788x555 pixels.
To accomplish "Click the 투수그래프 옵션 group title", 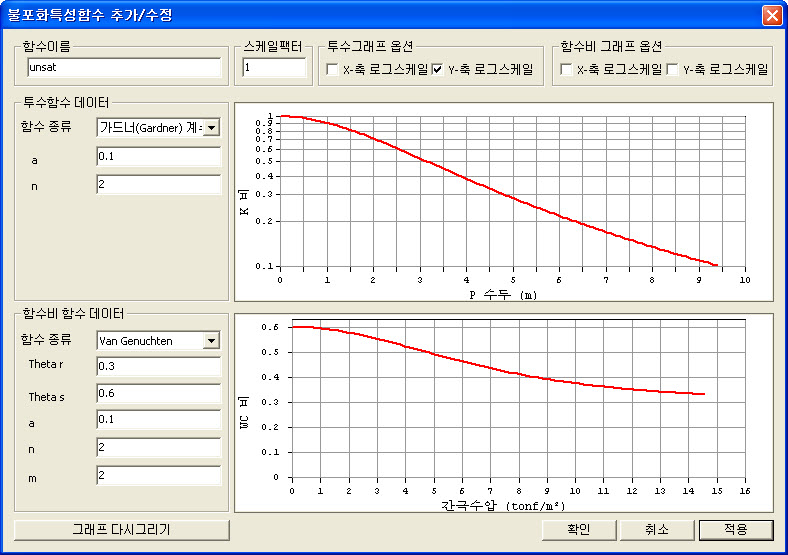I will coord(370,47).
